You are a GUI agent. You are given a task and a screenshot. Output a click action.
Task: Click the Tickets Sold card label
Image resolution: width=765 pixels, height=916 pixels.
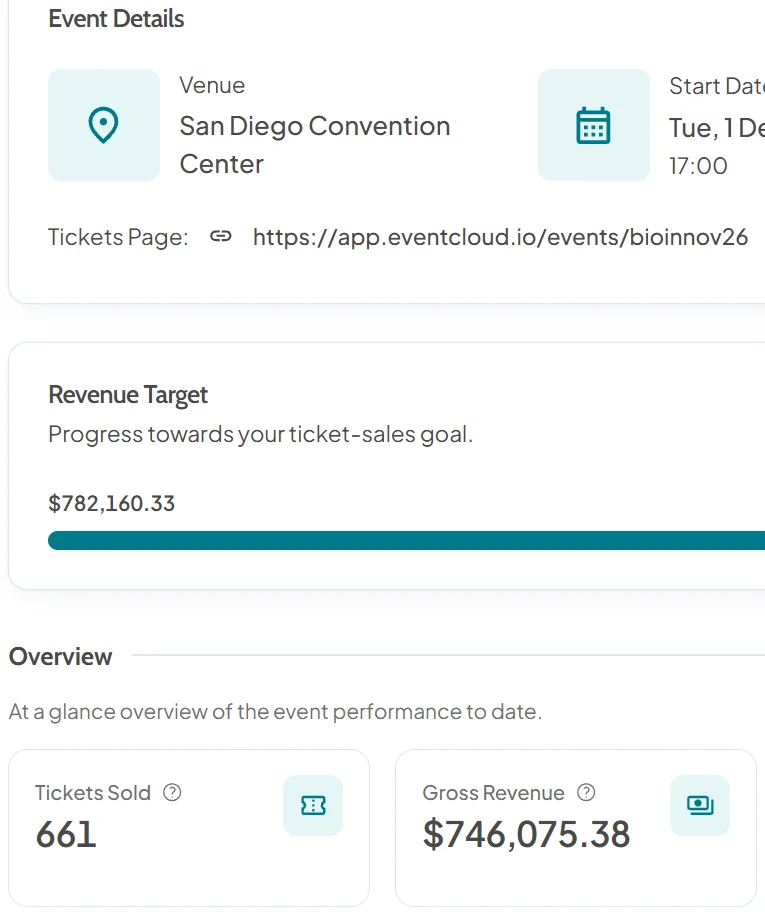(x=93, y=793)
